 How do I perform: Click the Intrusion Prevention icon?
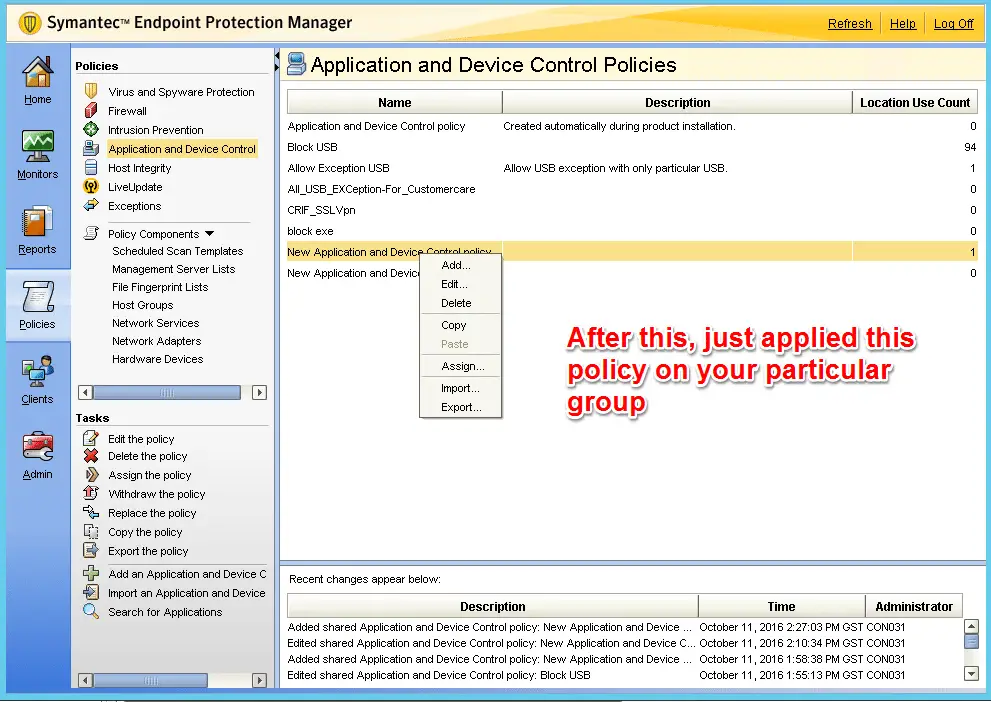pos(91,130)
